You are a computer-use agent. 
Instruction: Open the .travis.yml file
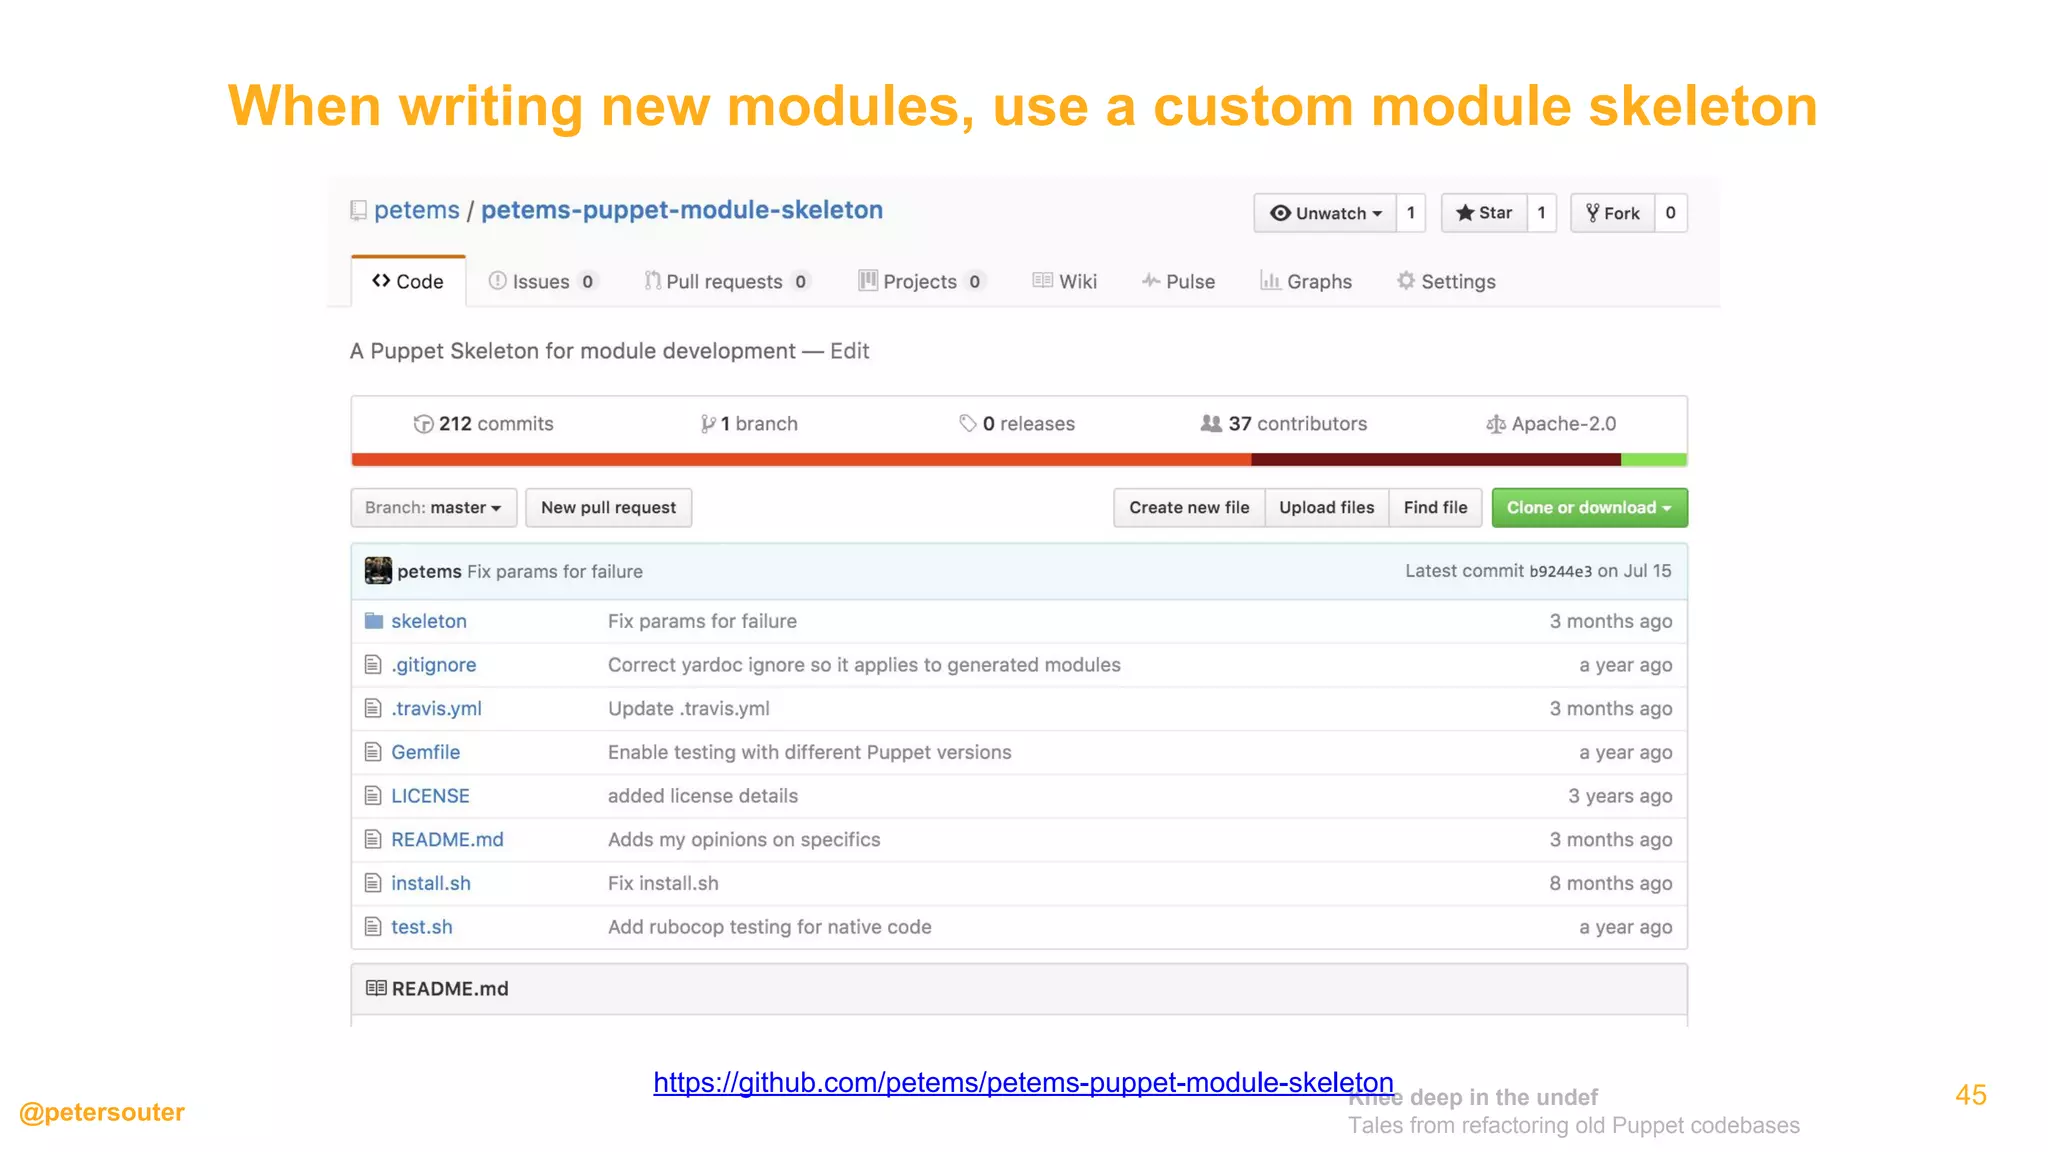[437, 709]
